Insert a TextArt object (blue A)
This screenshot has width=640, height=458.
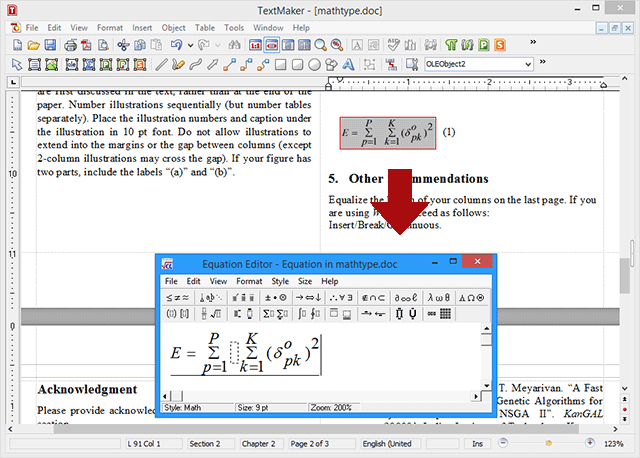click(x=348, y=64)
